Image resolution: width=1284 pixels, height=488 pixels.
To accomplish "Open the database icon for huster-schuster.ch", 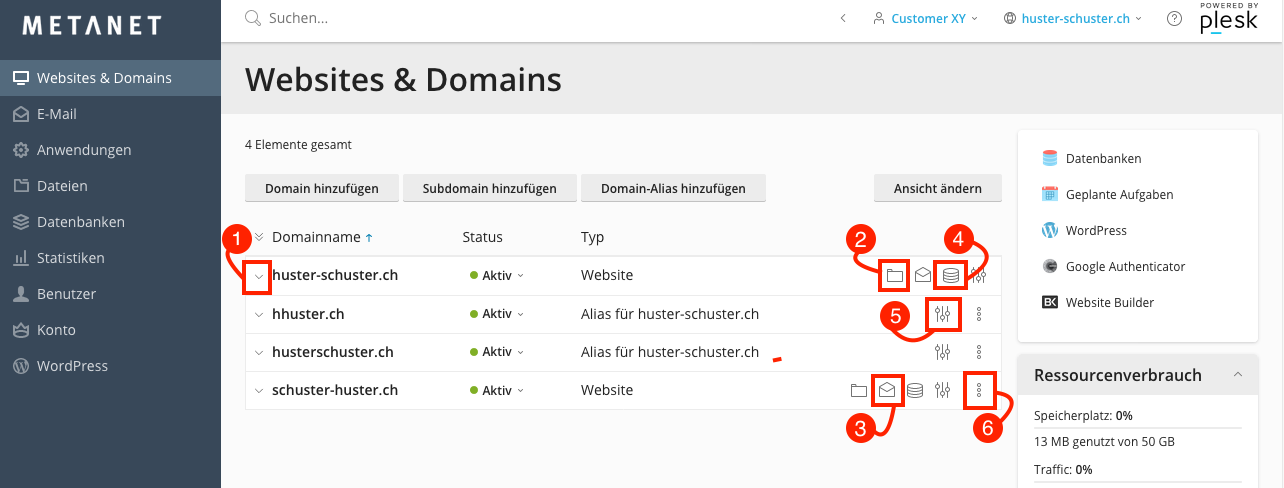I will pyautogui.click(x=951, y=275).
